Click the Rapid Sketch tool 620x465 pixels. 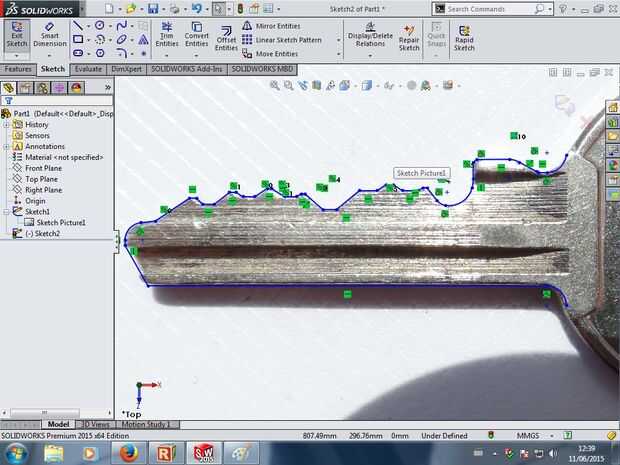pyautogui.click(x=464, y=38)
